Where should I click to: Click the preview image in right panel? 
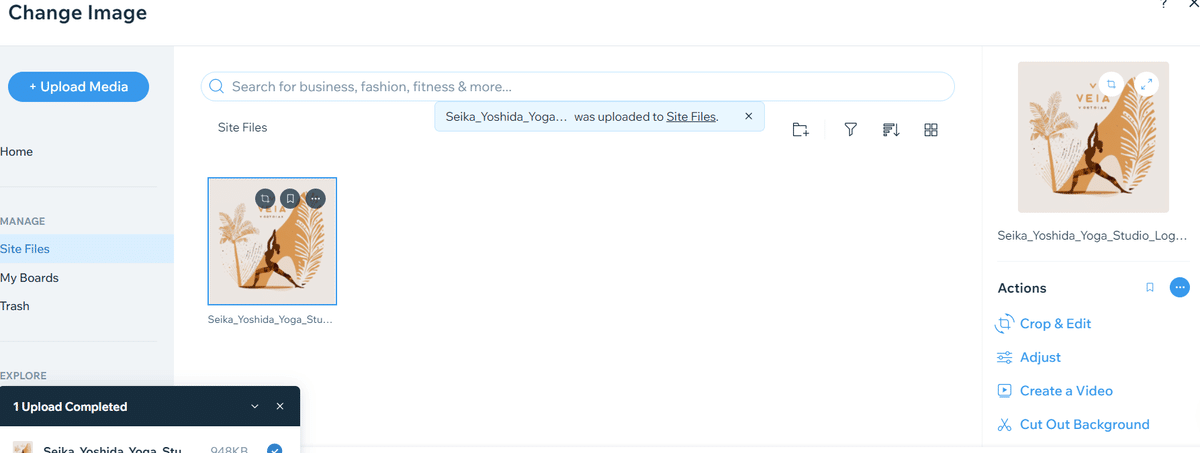[1093, 137]
